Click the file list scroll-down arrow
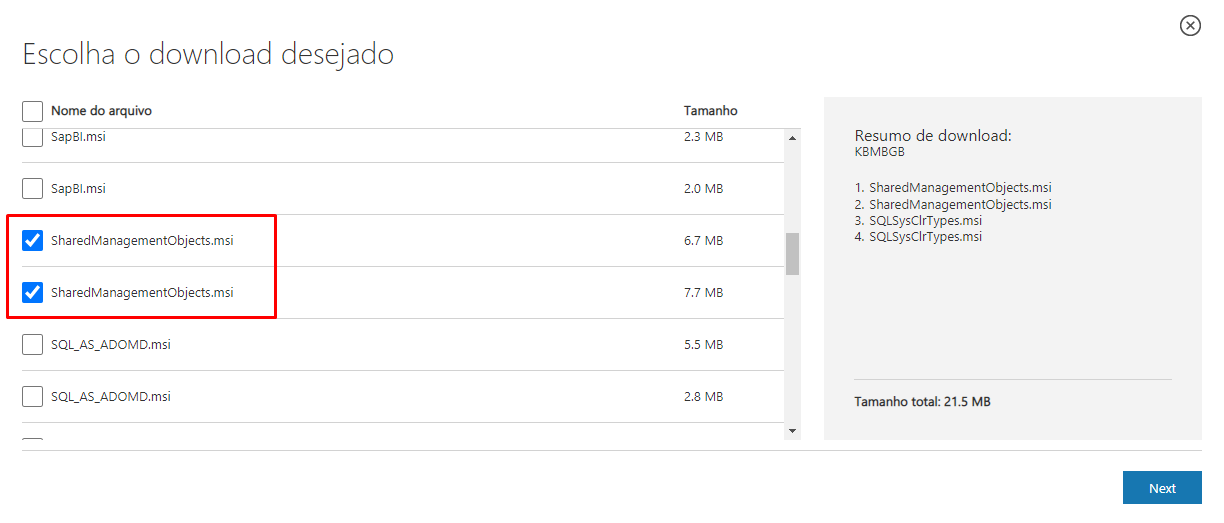Viewport: 1224px width, 523px height. coord(793,431)
